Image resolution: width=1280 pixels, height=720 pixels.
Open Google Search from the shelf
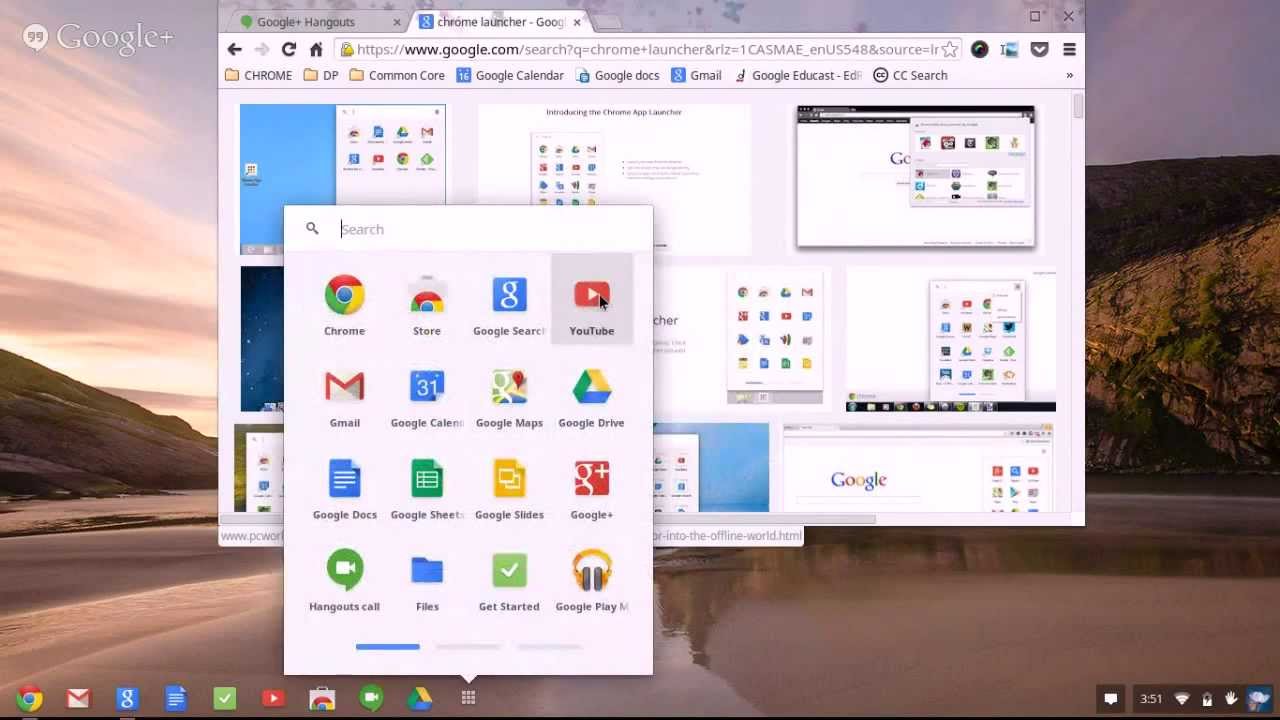(126, 699)
